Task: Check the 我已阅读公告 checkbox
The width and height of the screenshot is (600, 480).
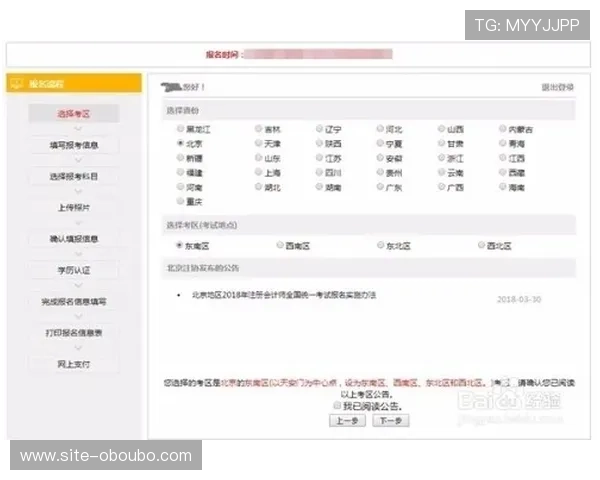Action: pos(337,405)
